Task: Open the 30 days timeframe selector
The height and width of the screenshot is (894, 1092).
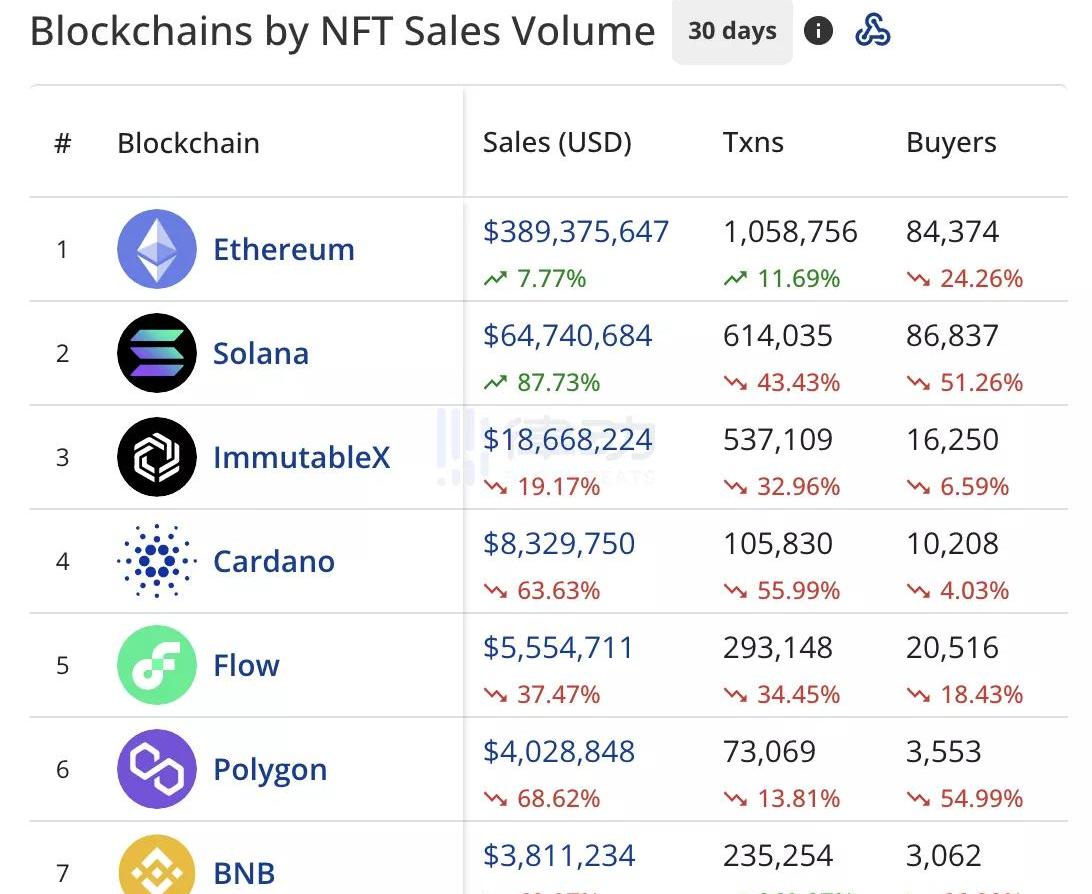Action: pyautogui.click(x=732, y=31)
